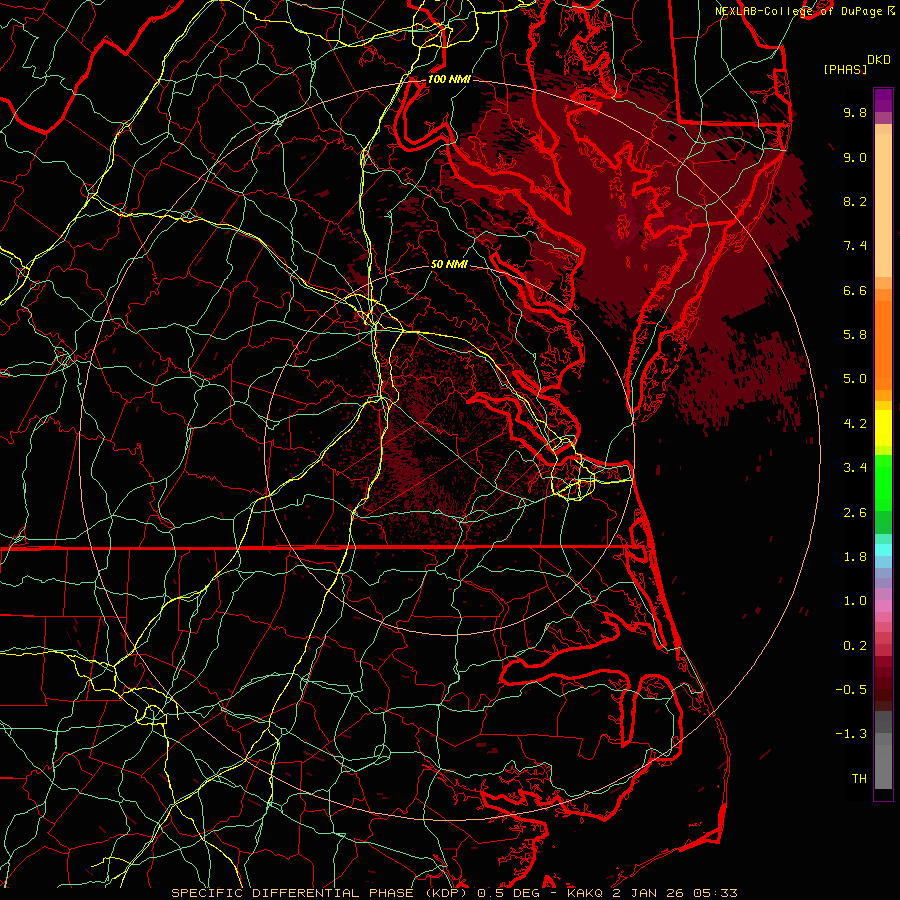Click the purple band of the color scale
900x900 pixels.
(883, 100)
